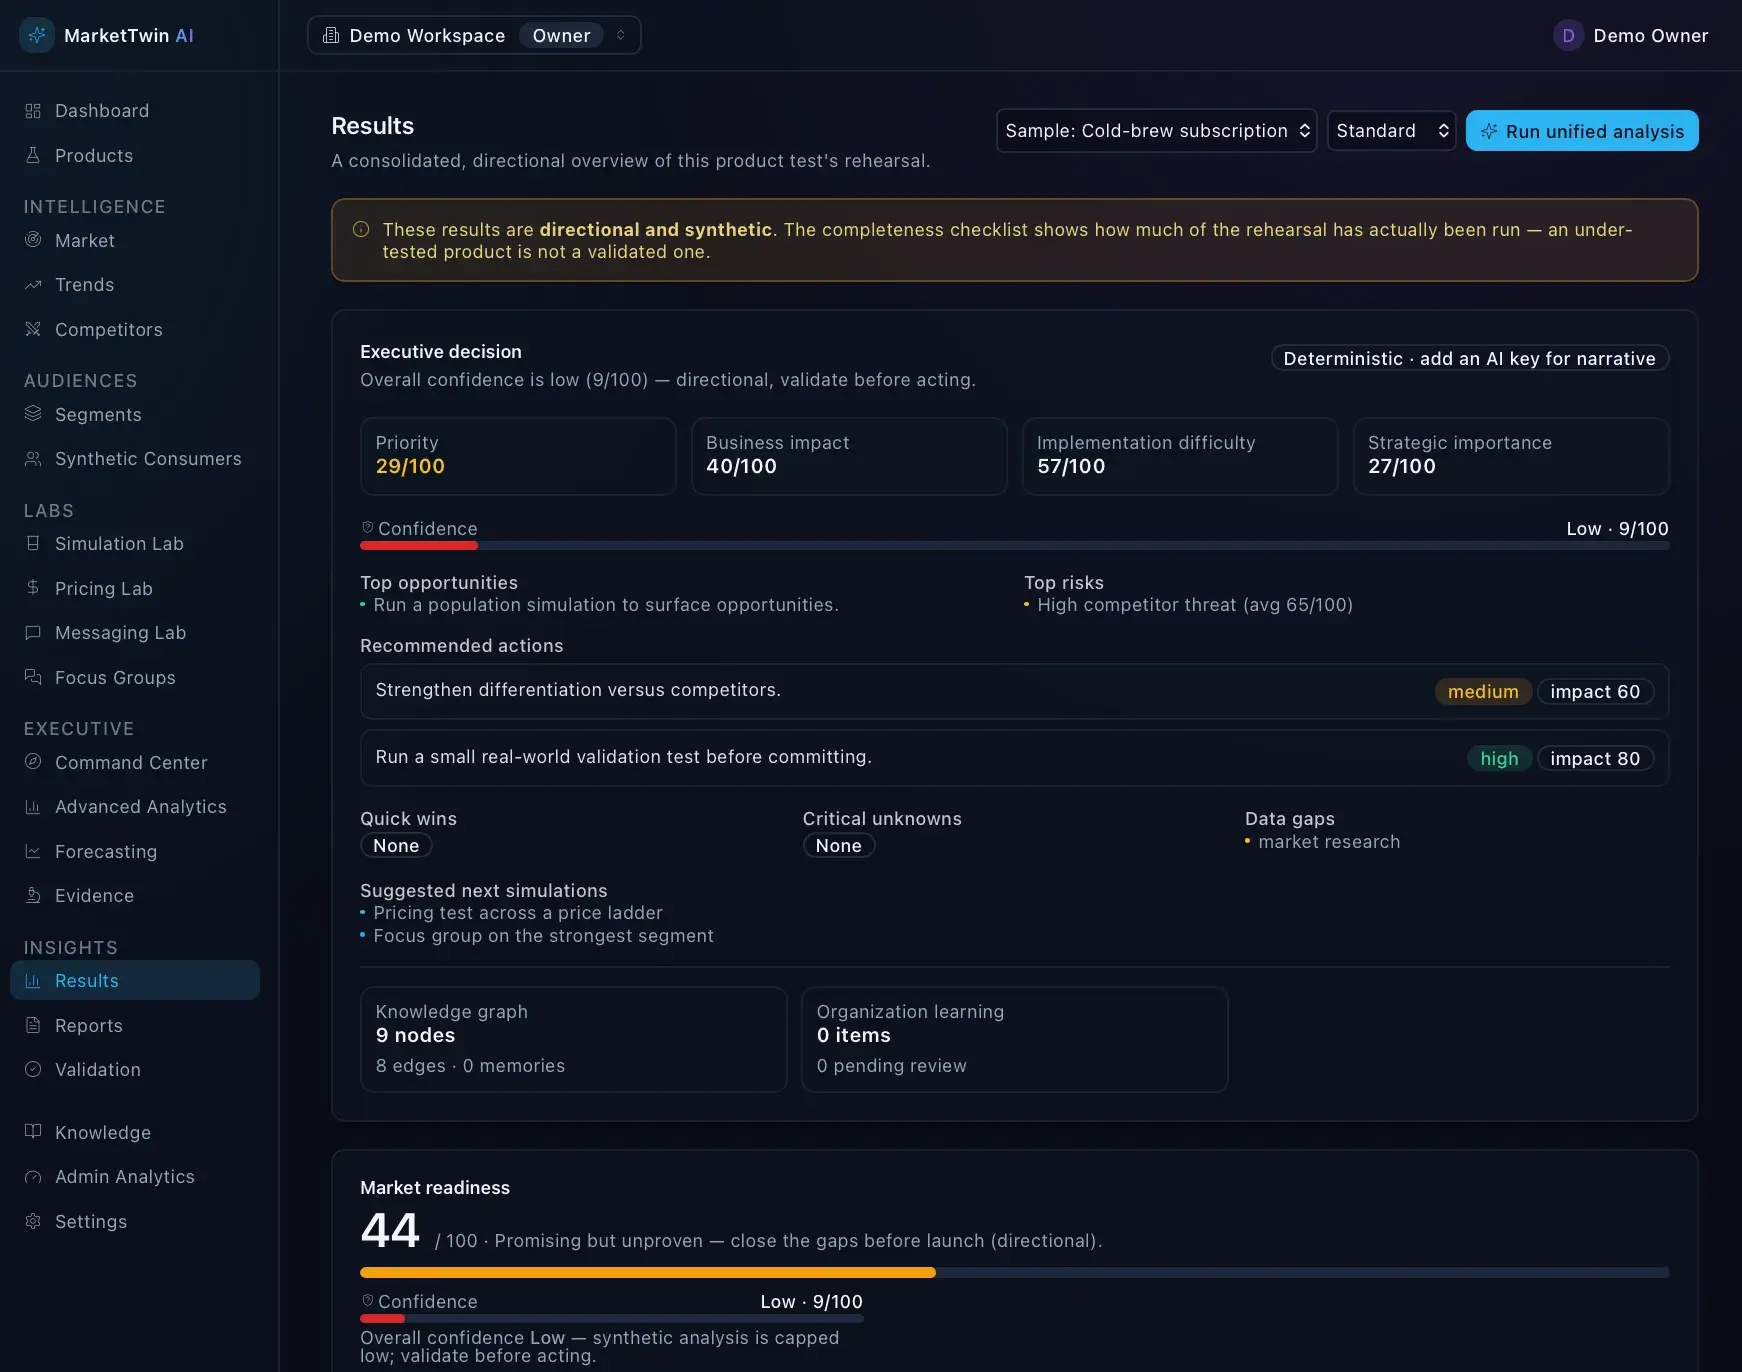Click the medium priority tag
This screenshot has height=1372, width=1742.
point(1483,692)
